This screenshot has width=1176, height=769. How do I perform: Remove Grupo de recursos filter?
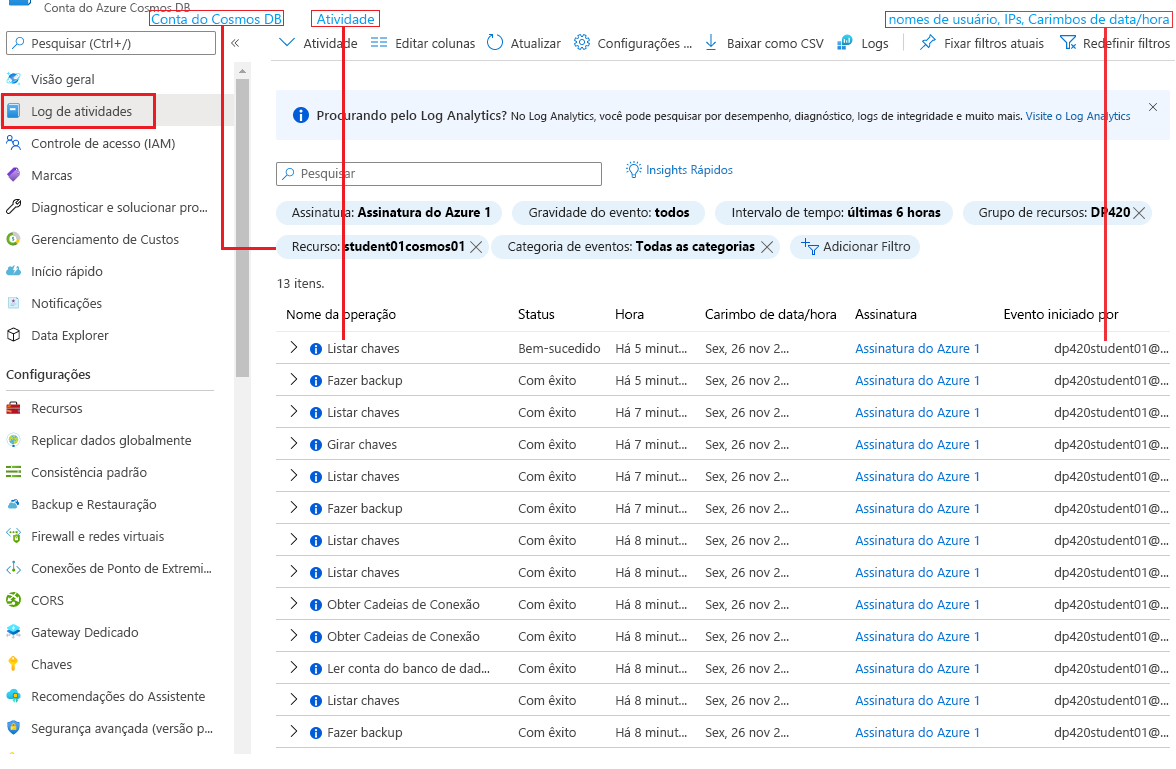pyautogui.click(x=1139, y=213)
